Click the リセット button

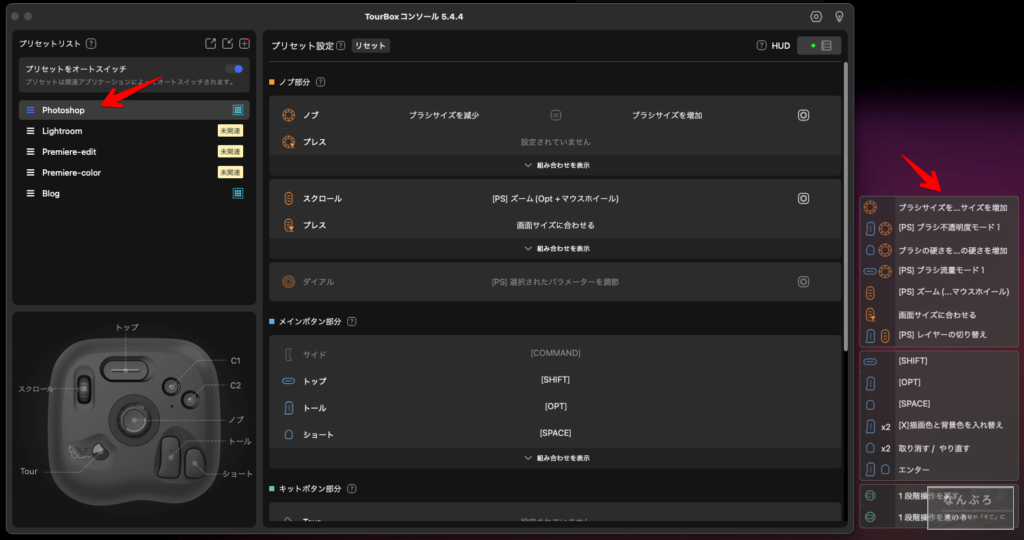pyautogui.click(x=370, y=46)
